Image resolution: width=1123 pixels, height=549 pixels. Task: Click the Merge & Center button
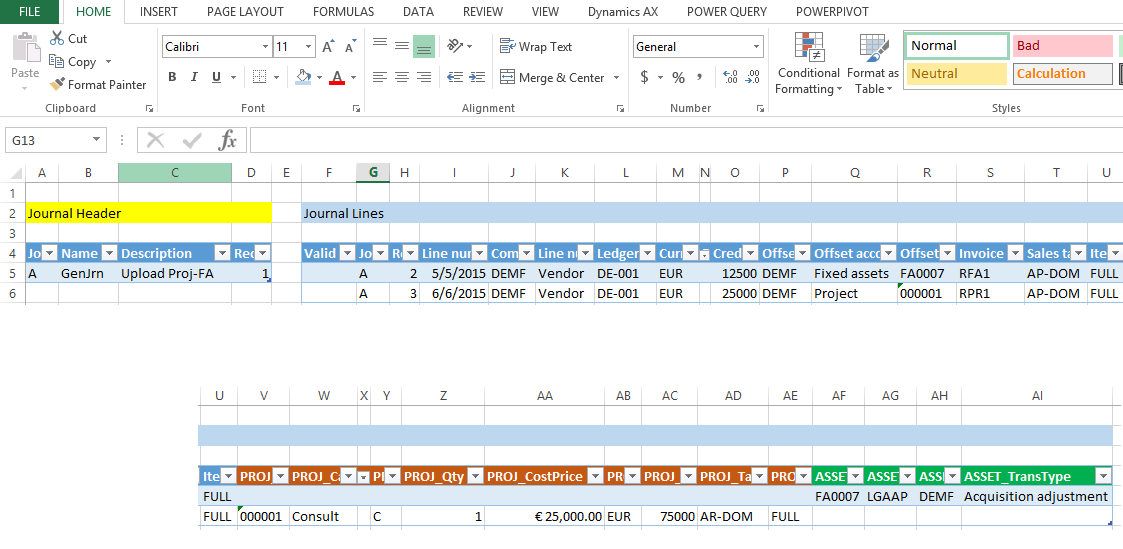pos(562,77)
